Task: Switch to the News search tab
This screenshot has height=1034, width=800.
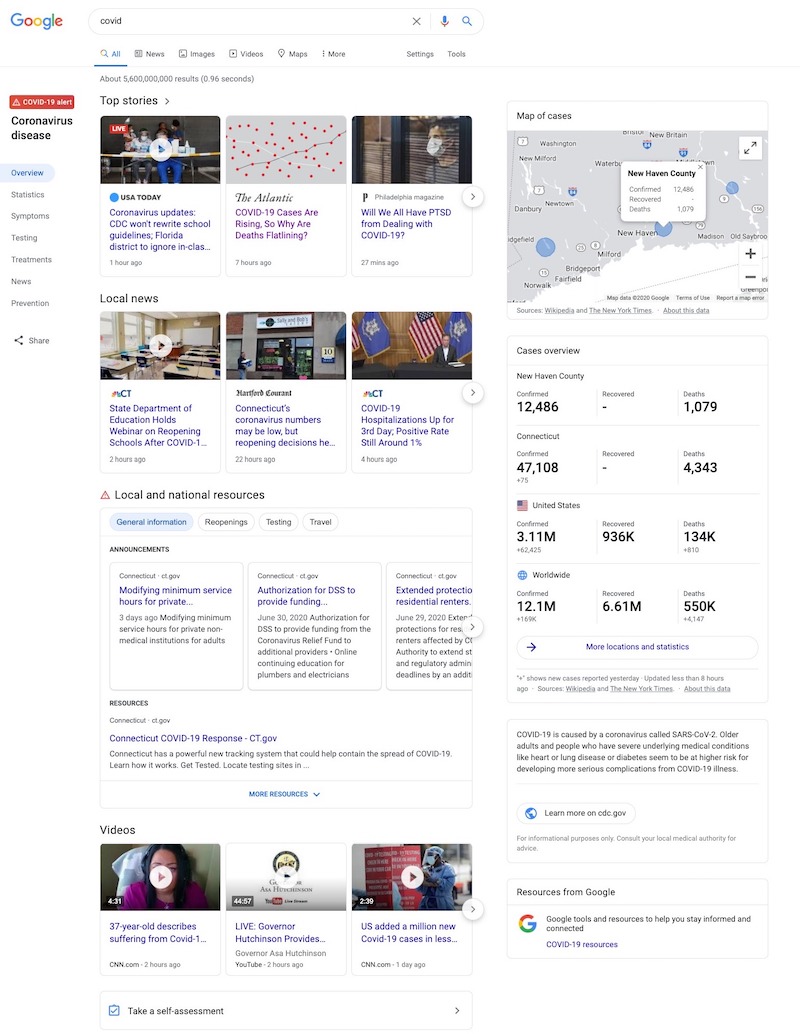Action: (150, 54)
